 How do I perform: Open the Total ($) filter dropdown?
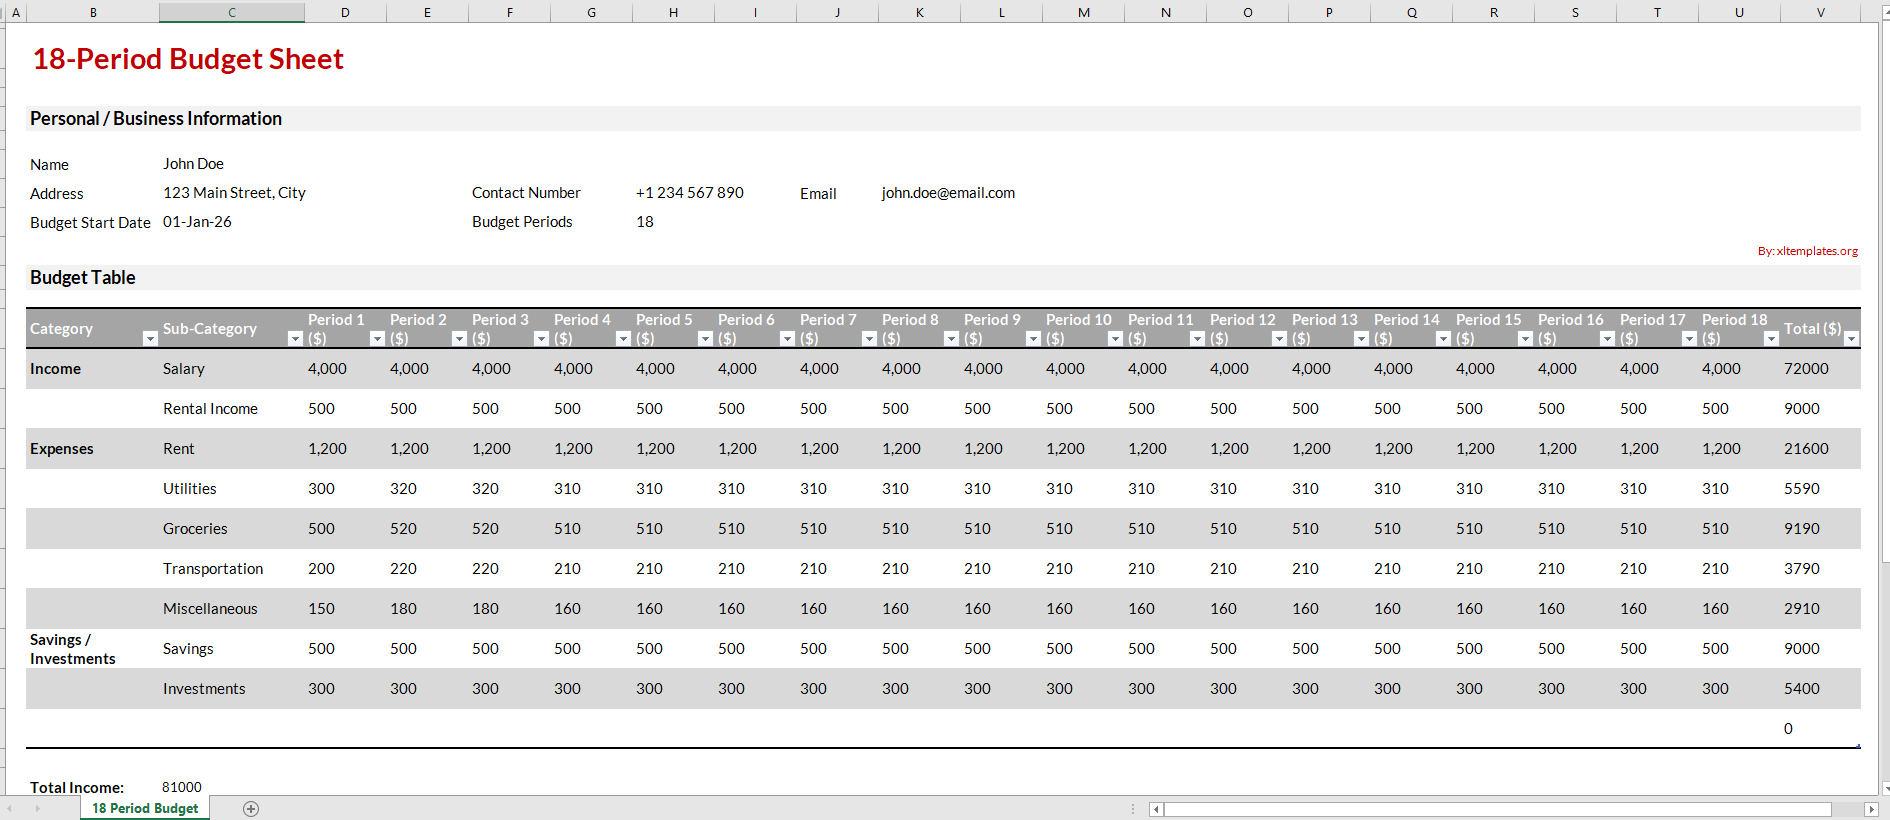pos(1851,339)
